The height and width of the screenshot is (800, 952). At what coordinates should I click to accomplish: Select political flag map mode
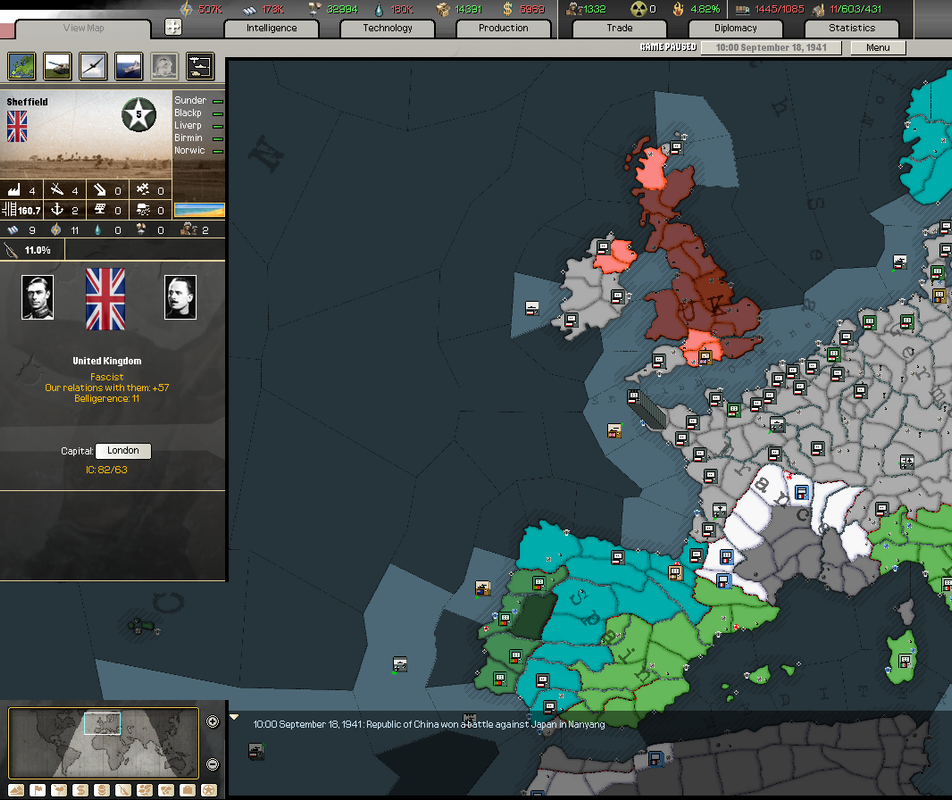(38, 790)
